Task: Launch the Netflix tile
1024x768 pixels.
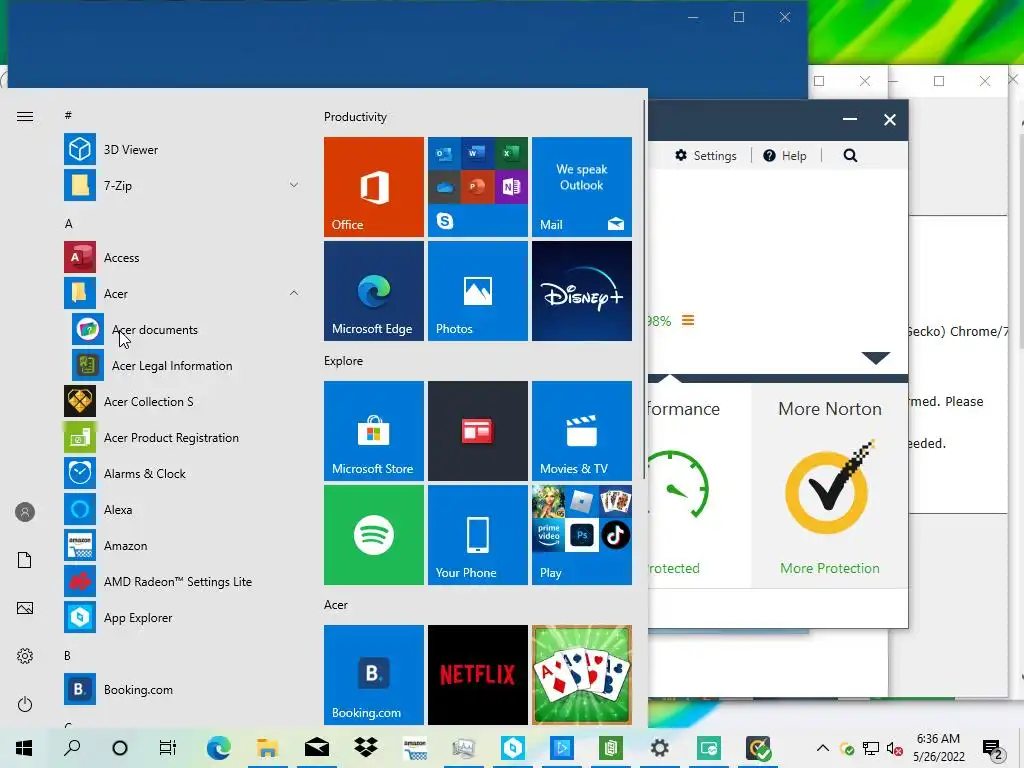Action: (x=478, y=675)
